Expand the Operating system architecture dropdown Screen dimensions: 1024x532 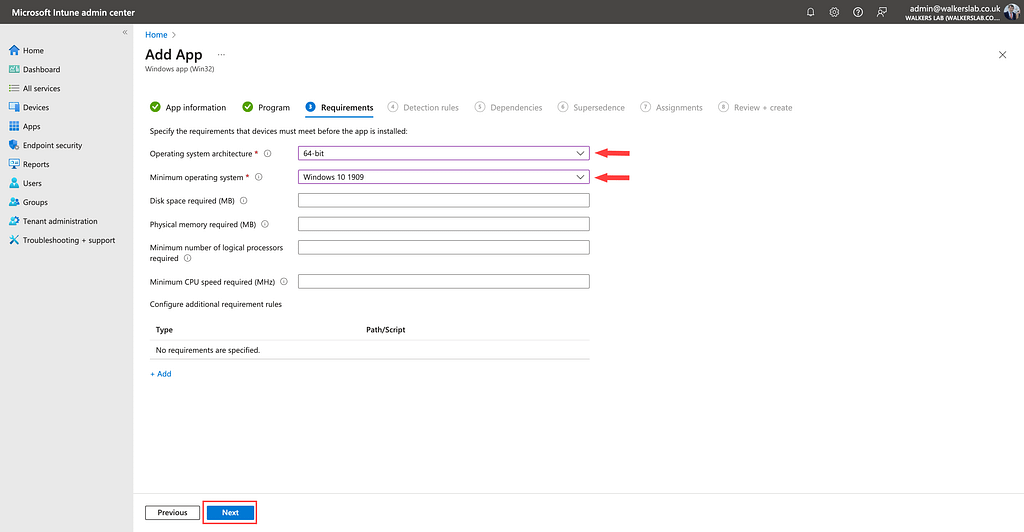click(443, 153)
